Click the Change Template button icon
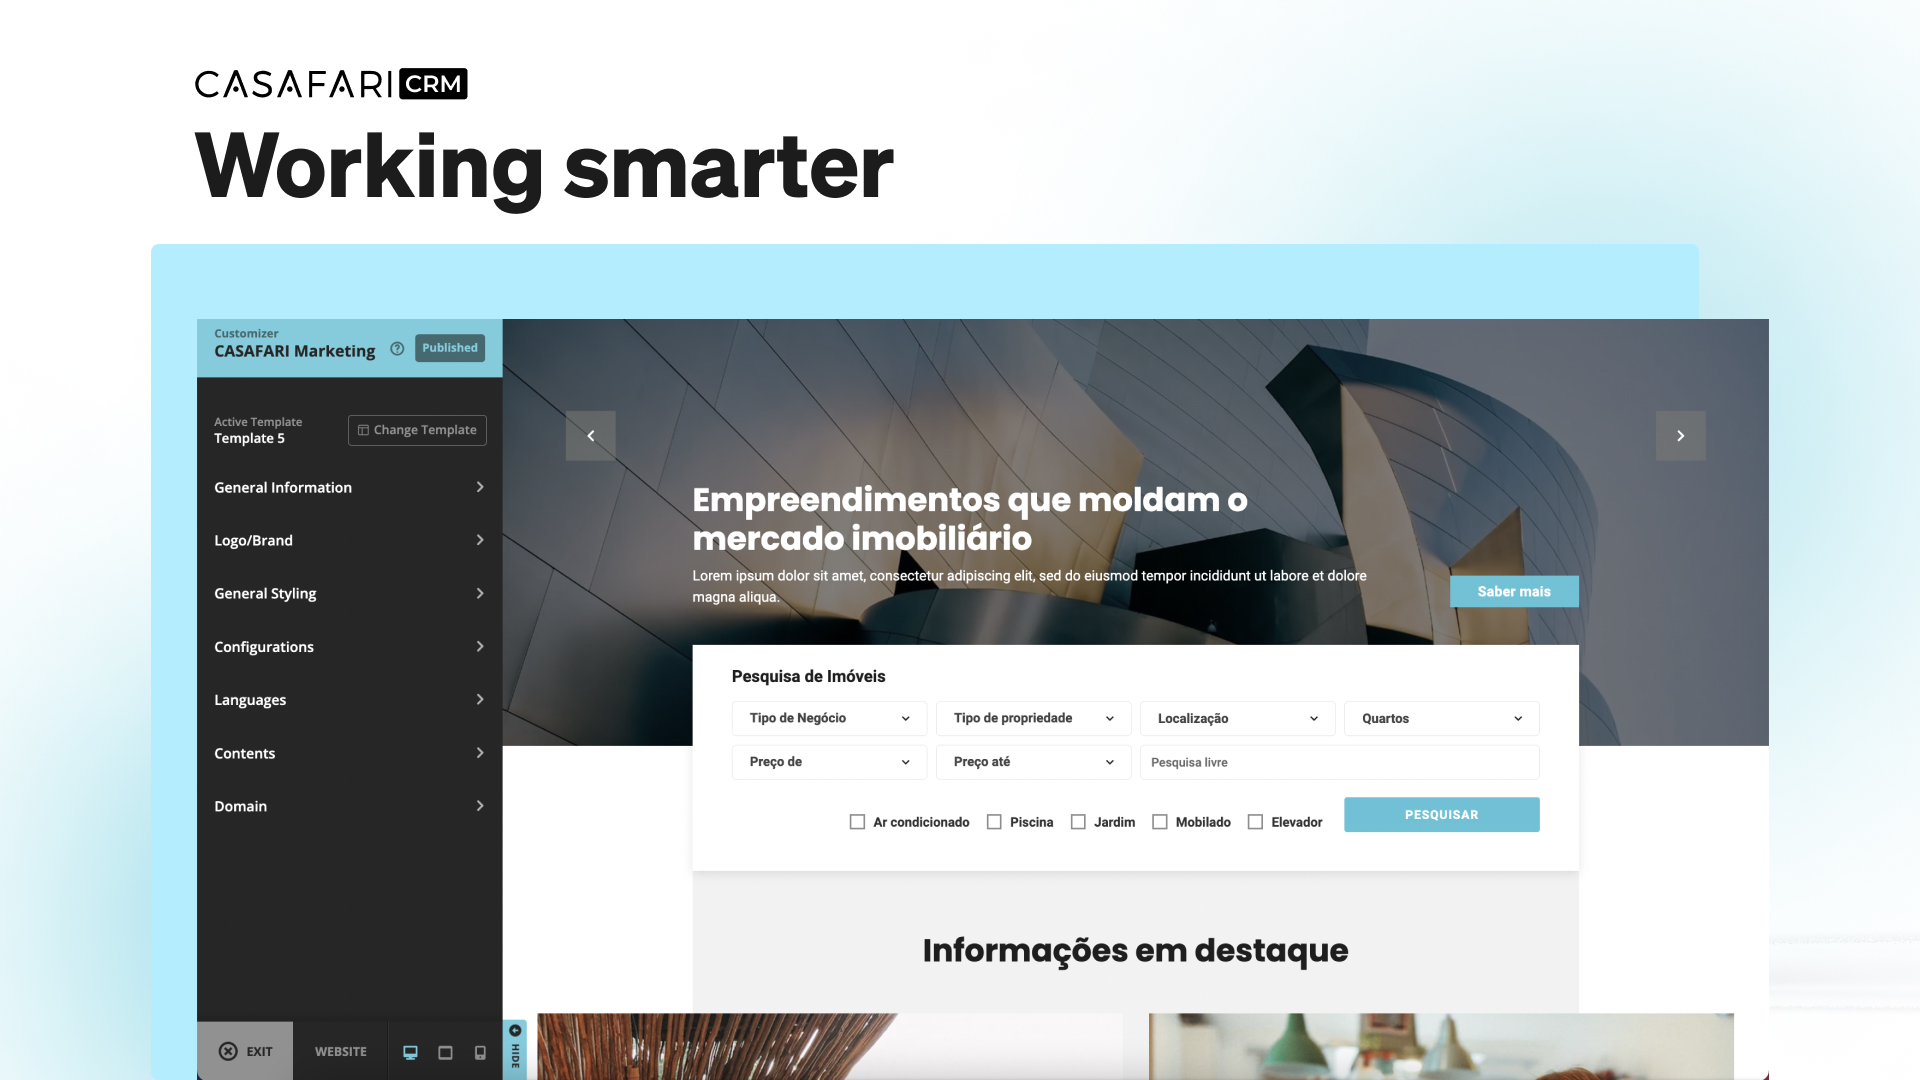The width and height of the screenshot is (1920, 1080). point(364,430)
